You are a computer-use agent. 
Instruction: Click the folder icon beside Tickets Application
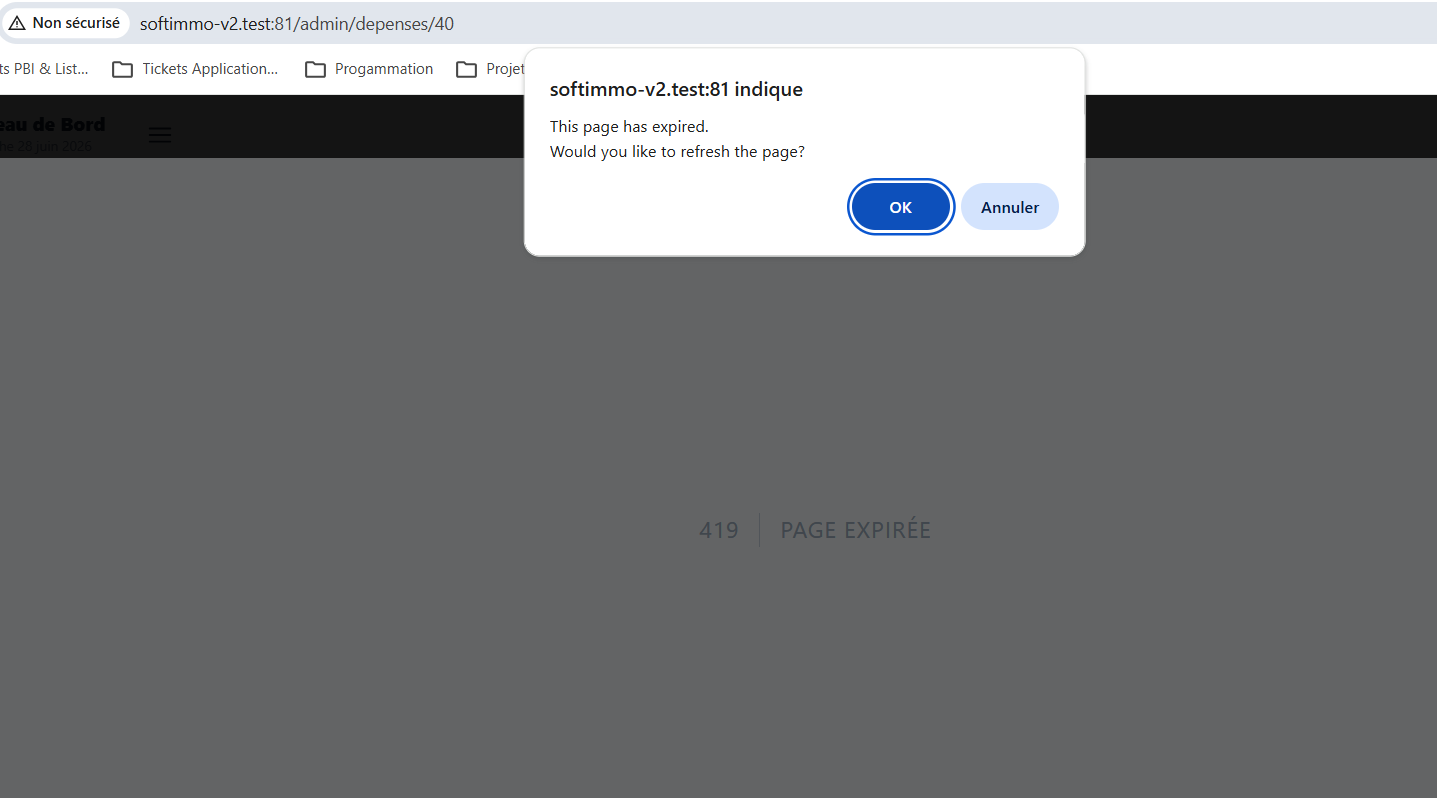[x=122, y=69]
